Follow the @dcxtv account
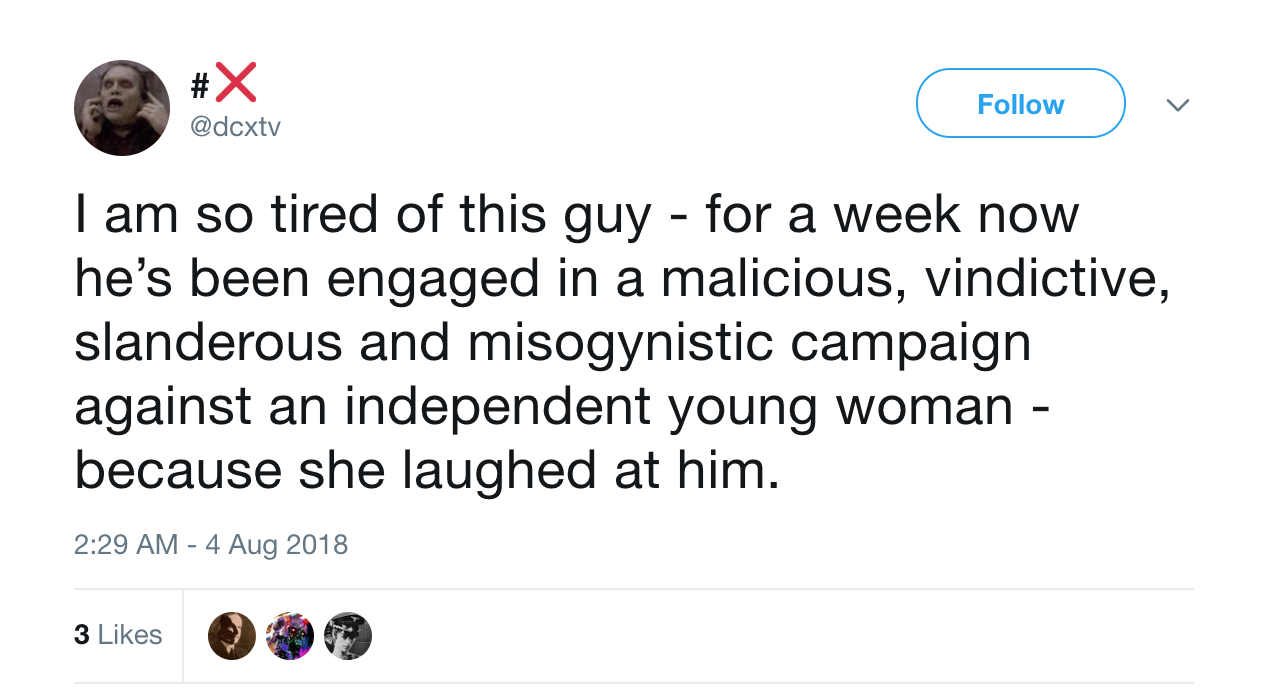 tap(1020, 104)
